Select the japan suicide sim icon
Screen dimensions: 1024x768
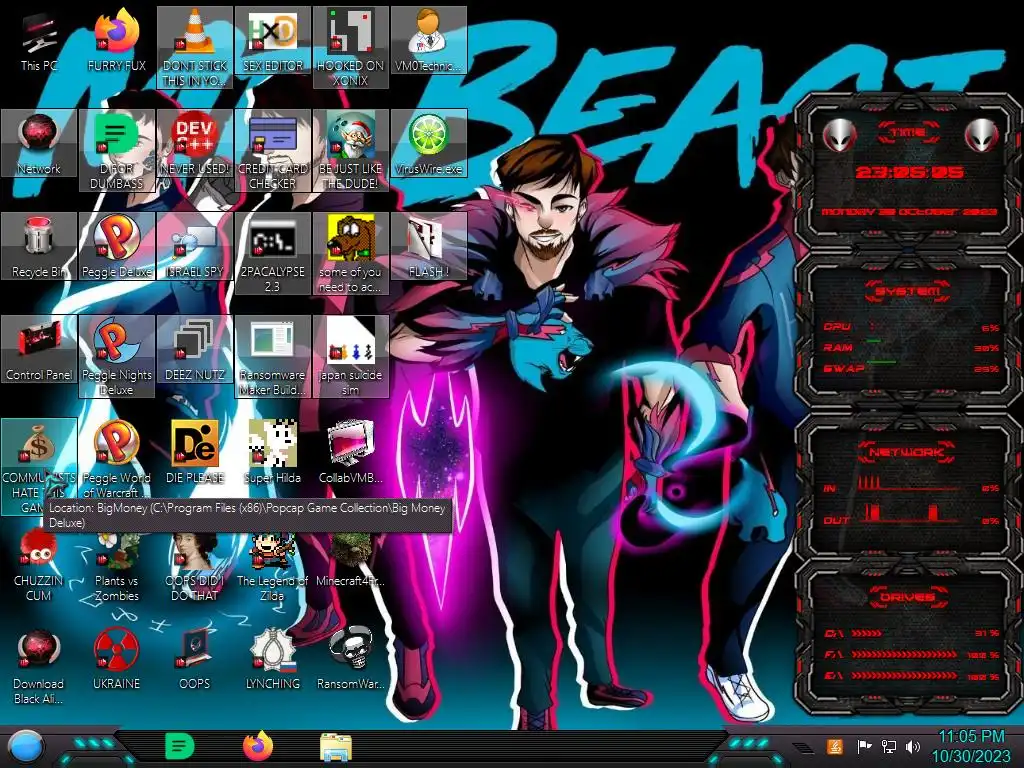(x=351, y=356)
